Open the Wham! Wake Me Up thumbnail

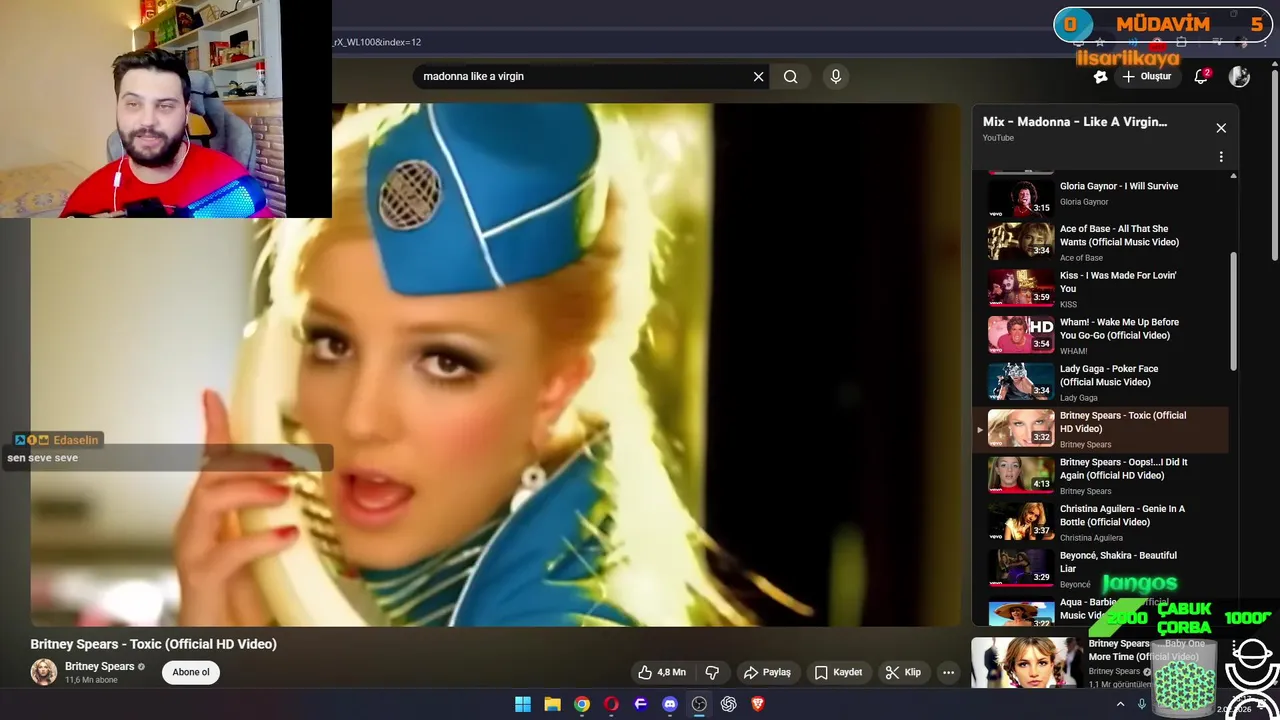coord(1021,335)
